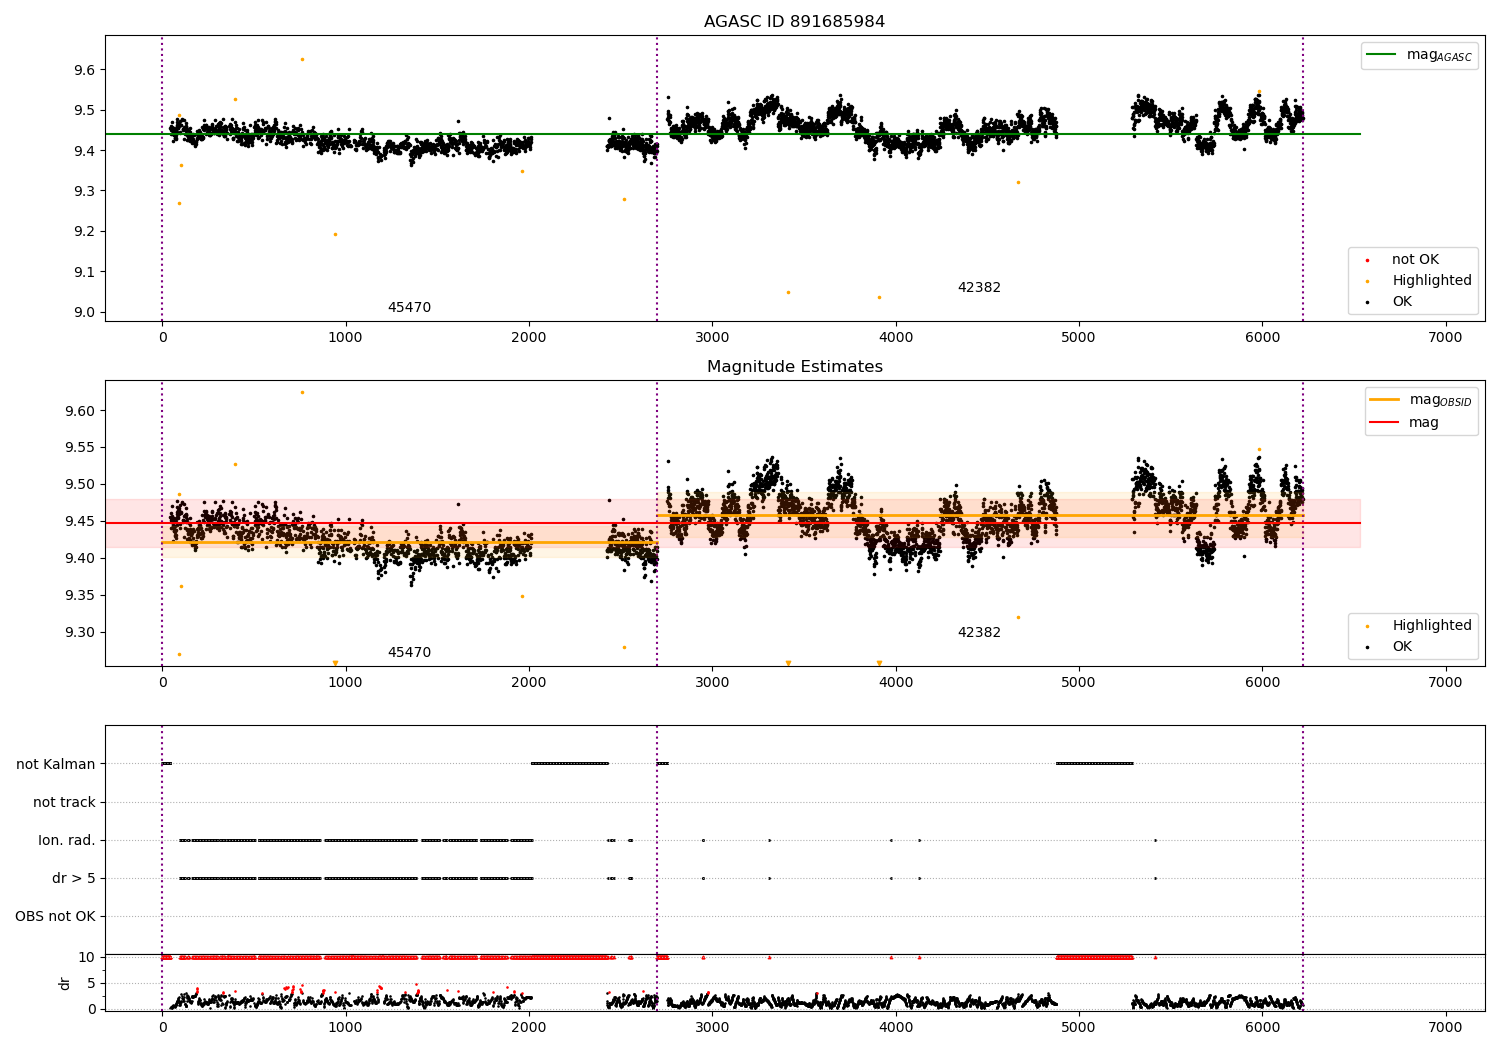Click the 4000 x-axis tick under Magnitude Estimates
The image size is (1500, 1050).
click(895, 683)
